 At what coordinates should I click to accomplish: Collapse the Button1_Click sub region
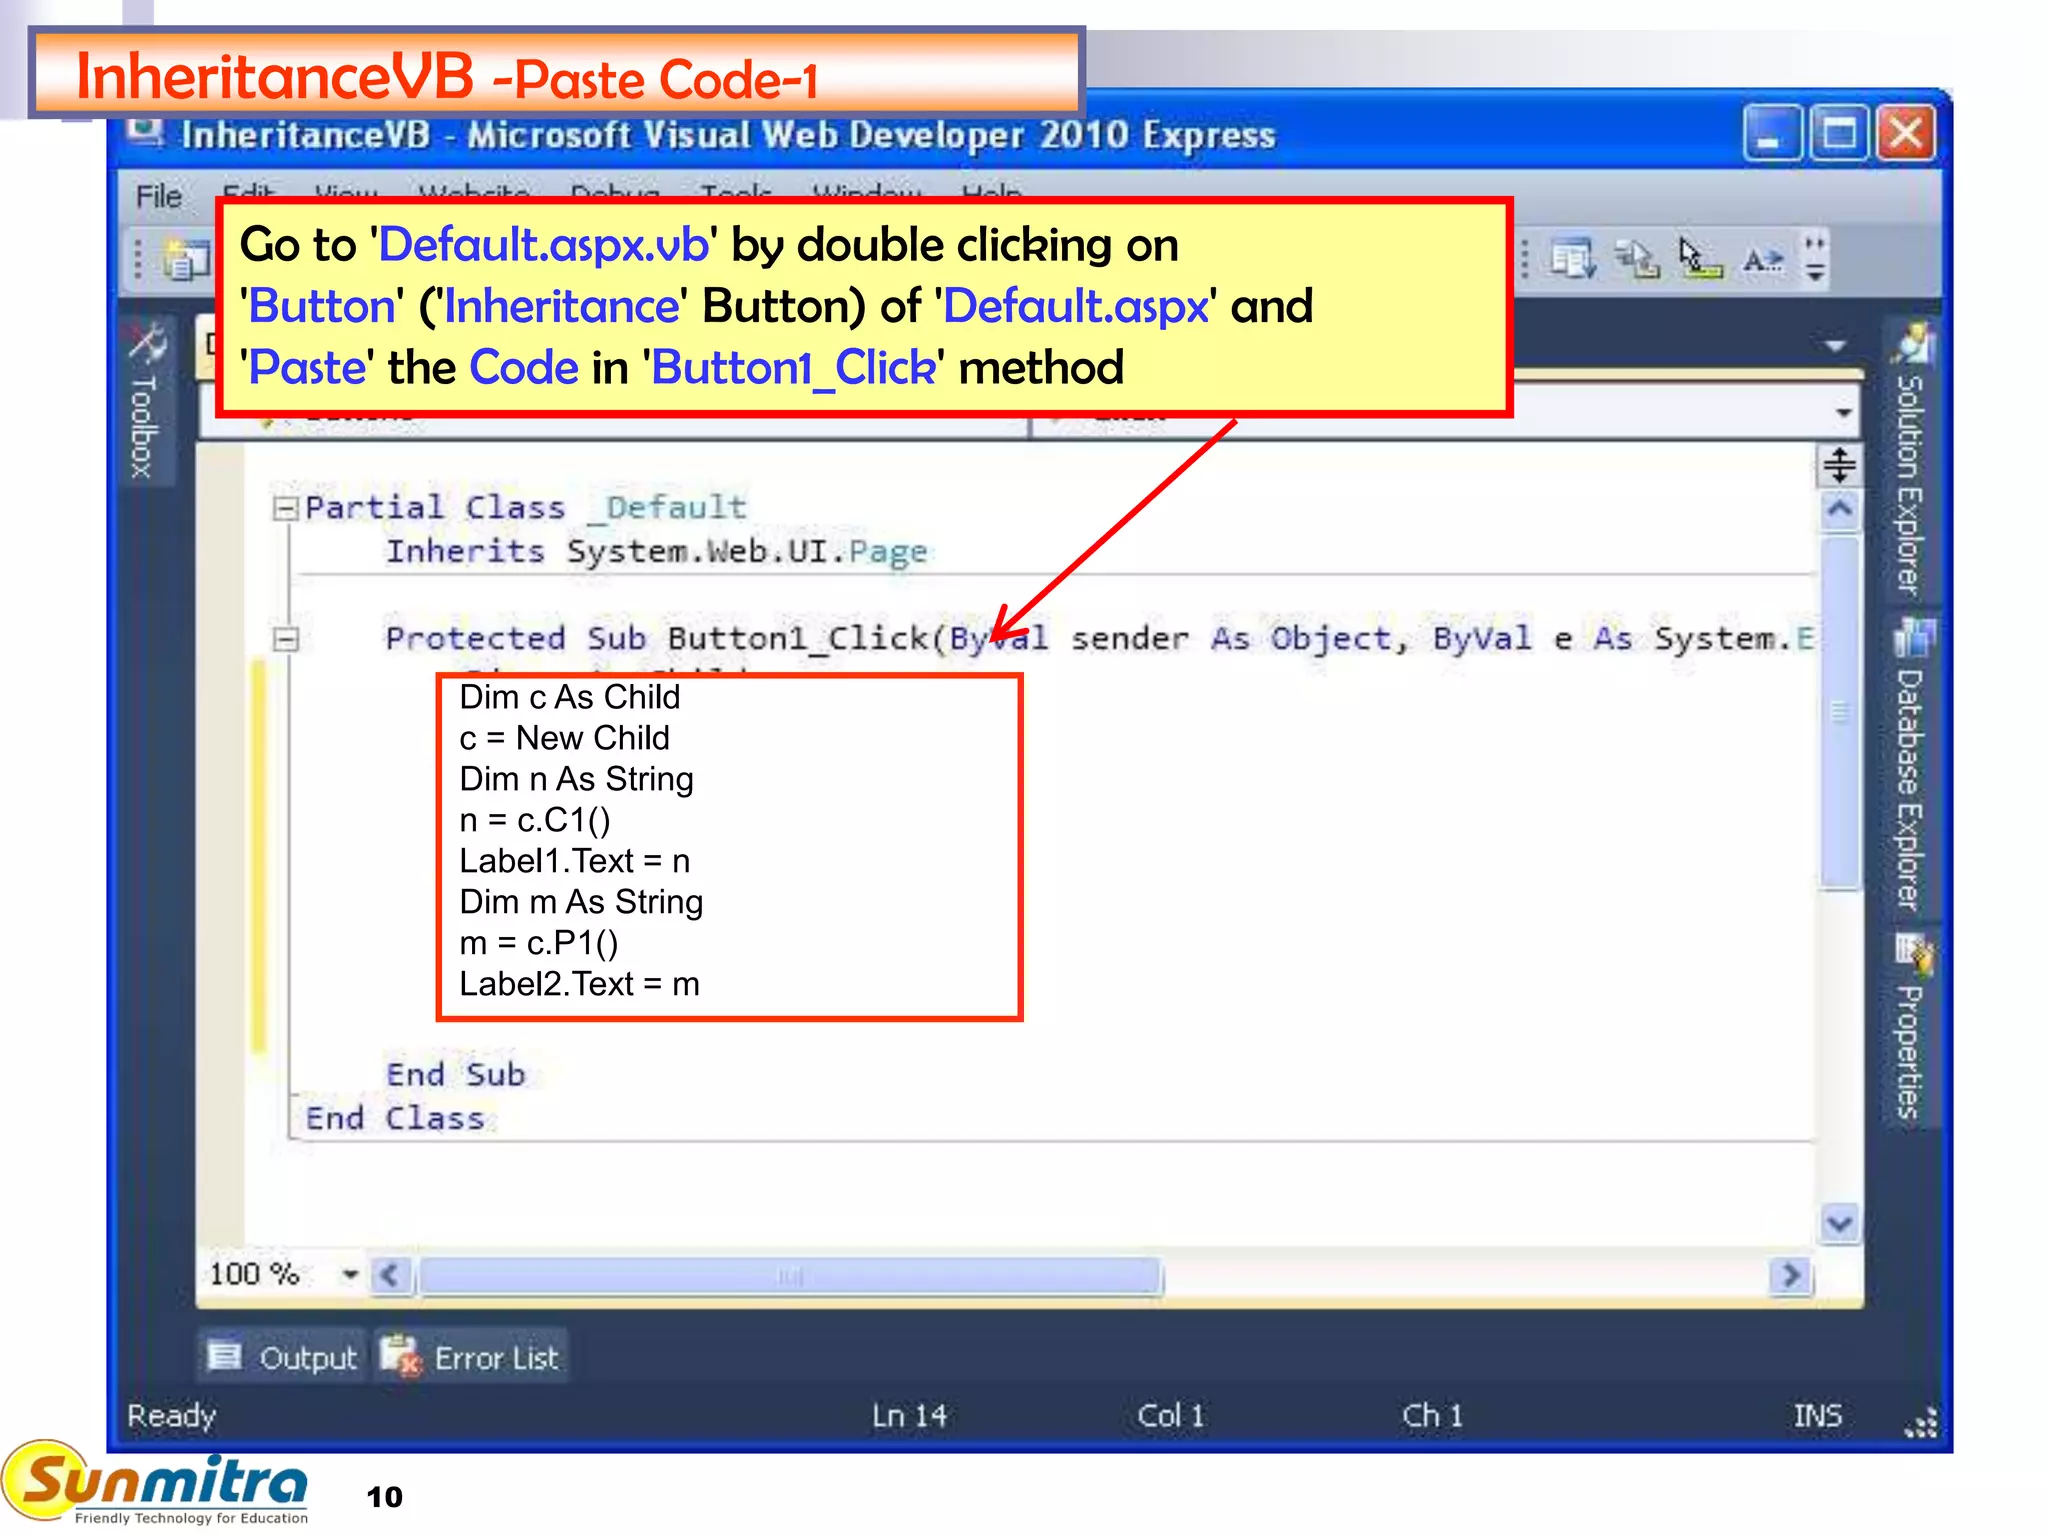286,639
